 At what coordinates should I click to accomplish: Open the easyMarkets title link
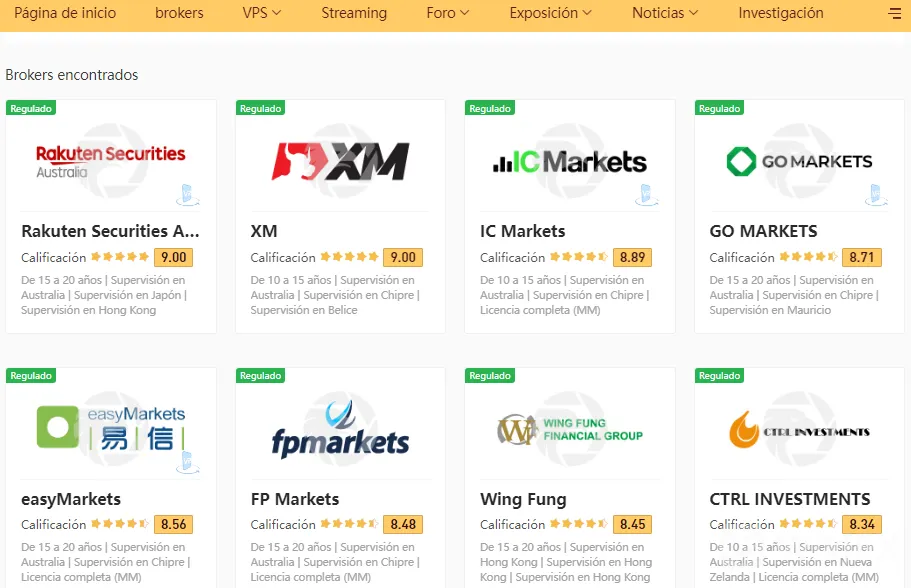[71, 499]
